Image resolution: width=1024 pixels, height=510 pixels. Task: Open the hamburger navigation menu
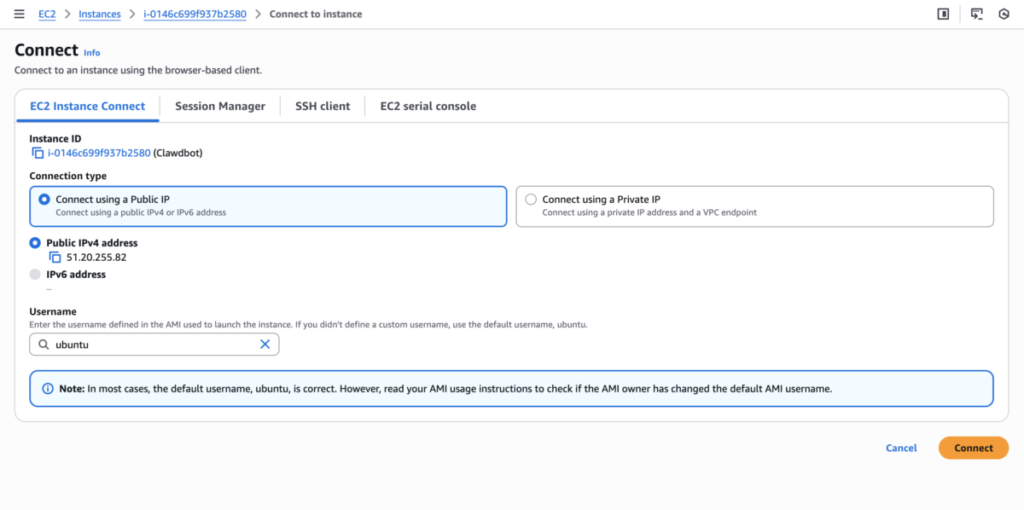click(x=18, y=14)
